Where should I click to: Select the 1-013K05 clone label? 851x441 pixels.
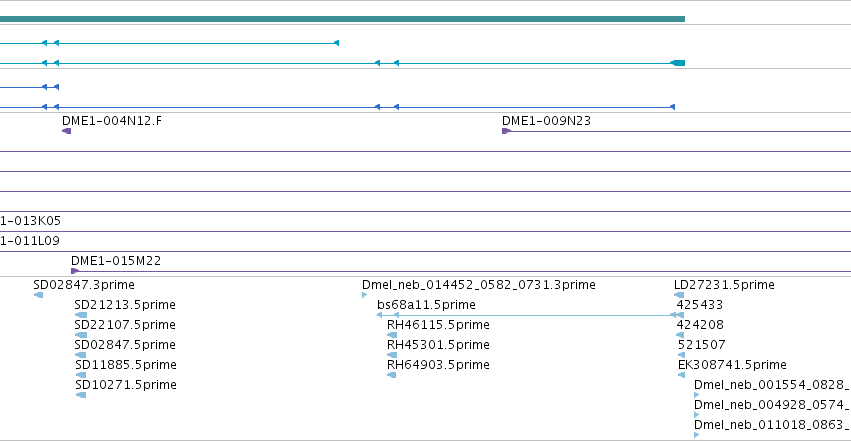coord(30,221)
